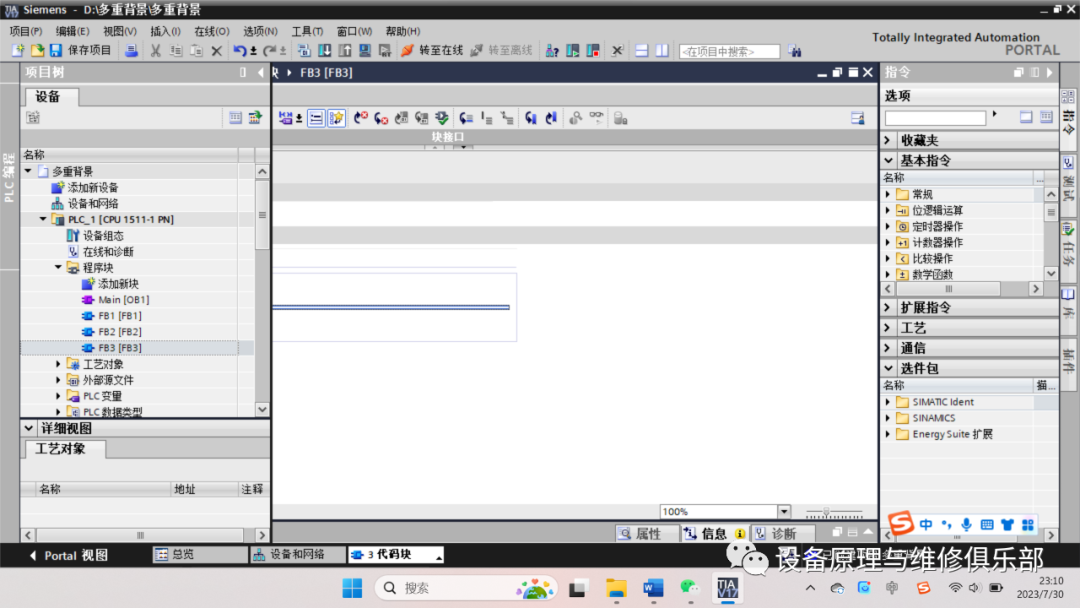Screen dimensions: 1080x608
Task: Select FB1 [FB1] block
Action: 120,315
